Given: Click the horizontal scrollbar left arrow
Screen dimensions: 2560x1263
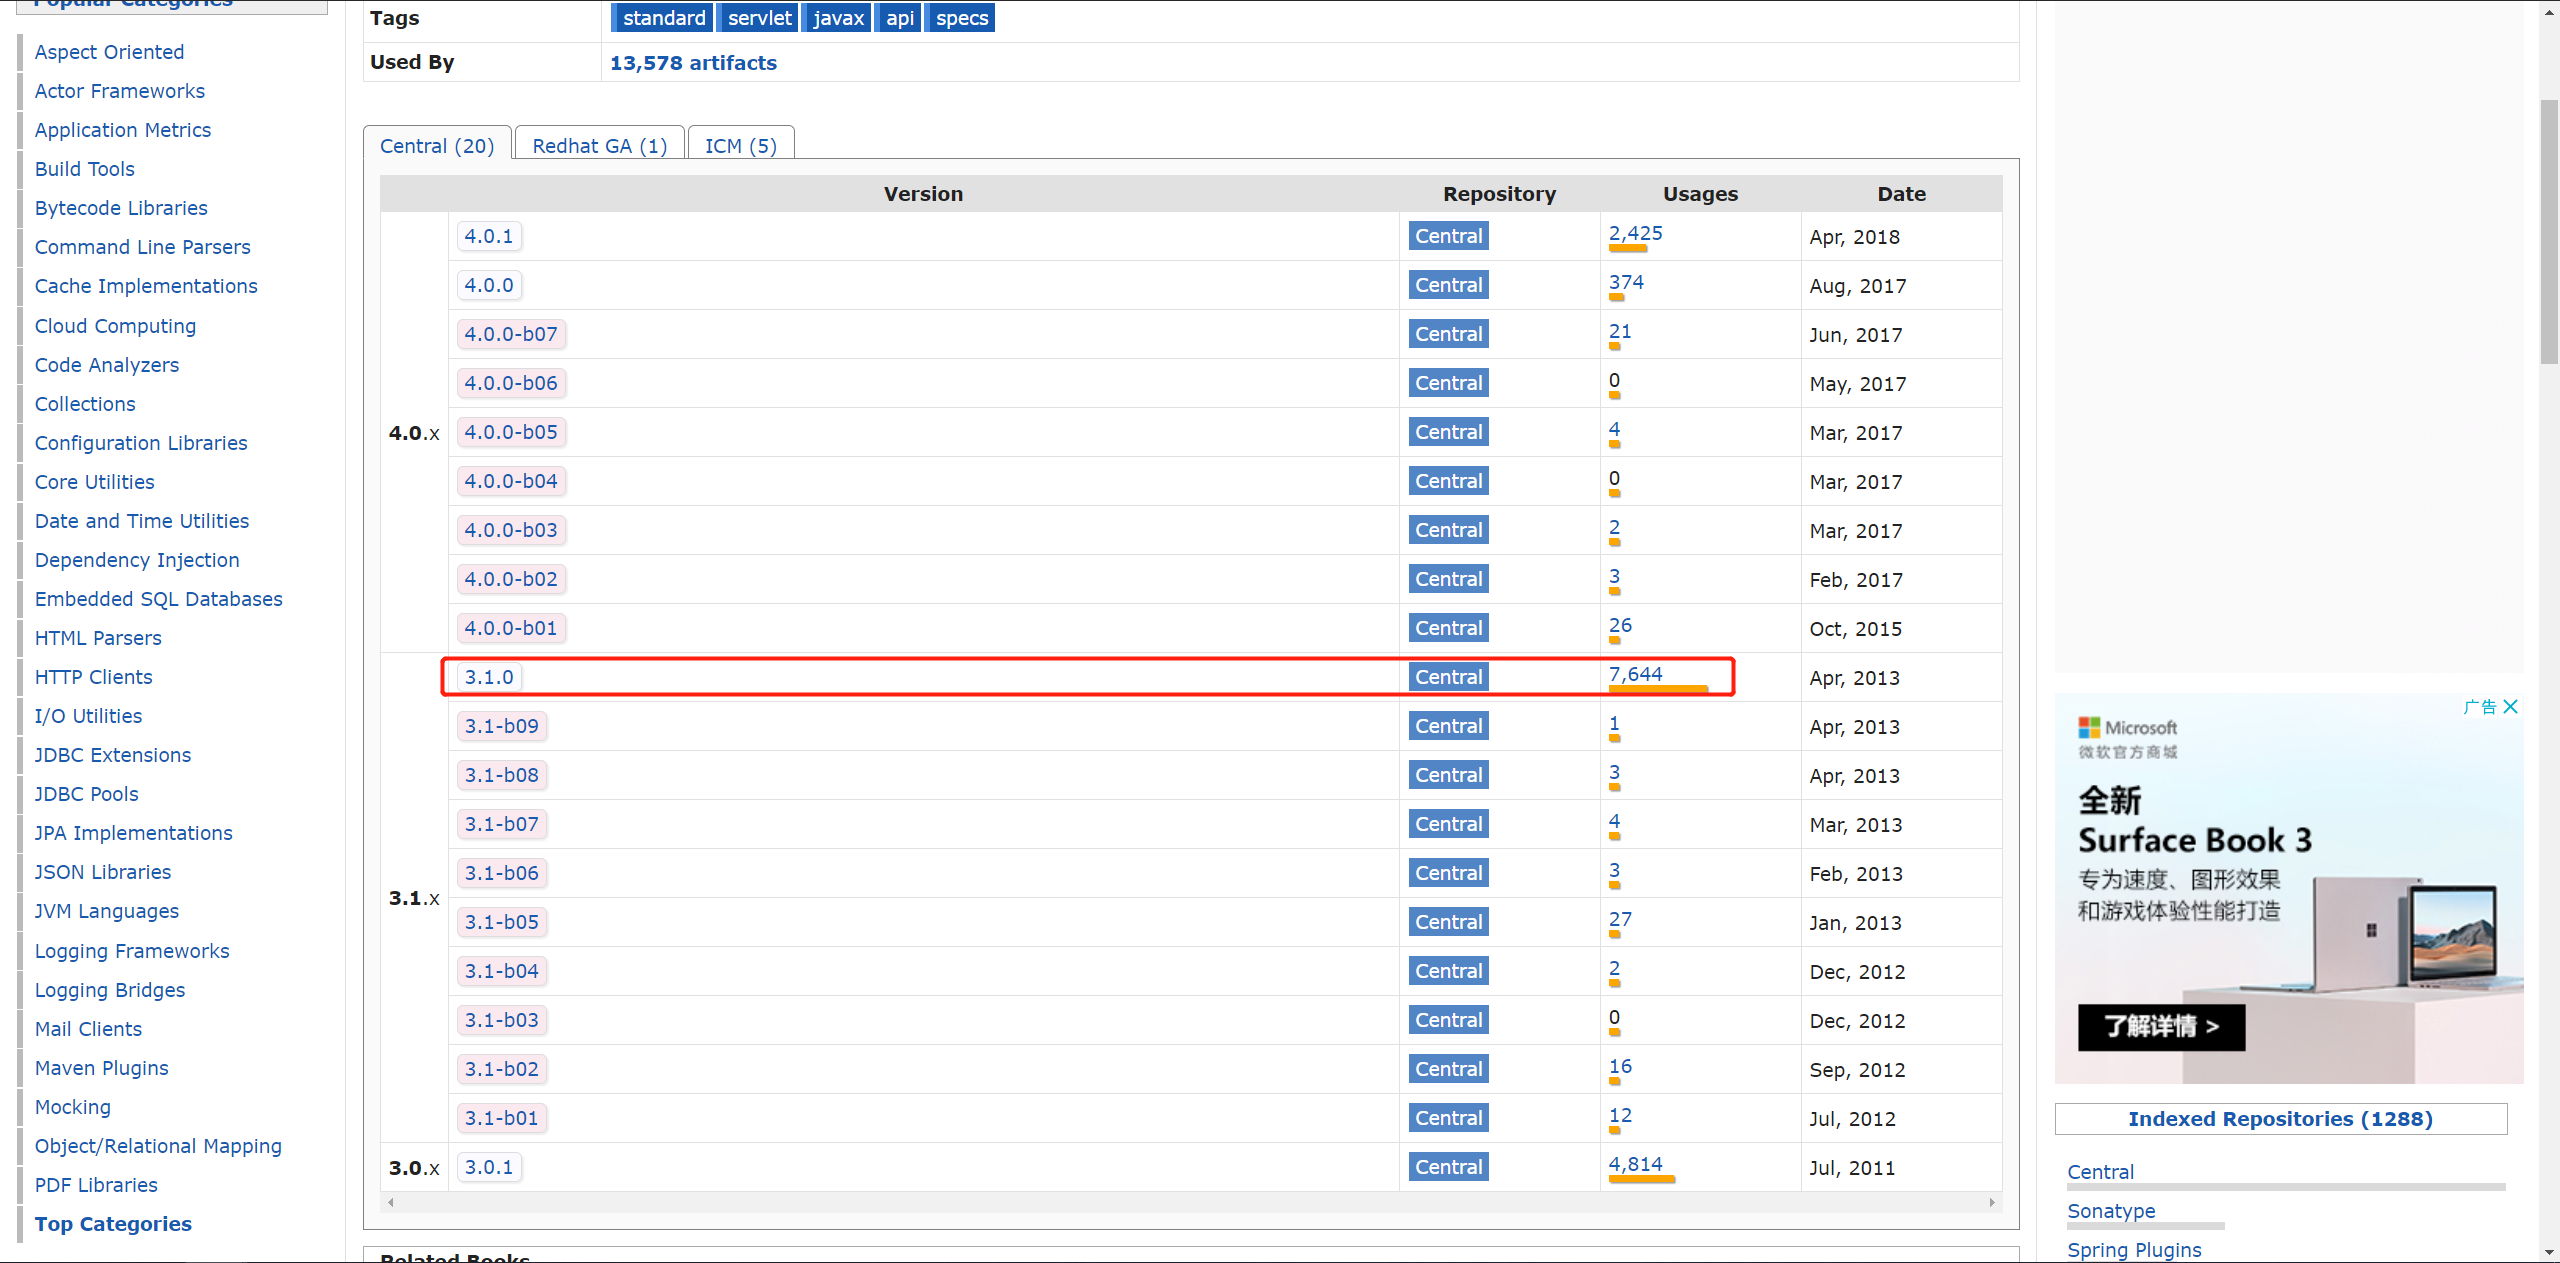Looking at the screenshot, I should 391,1203.
